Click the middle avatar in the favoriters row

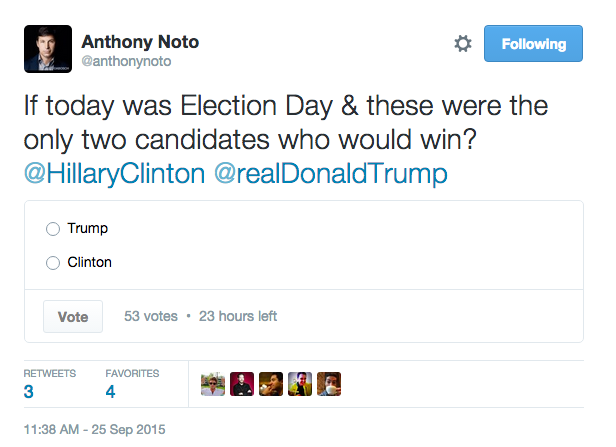[x=271, y=384]
